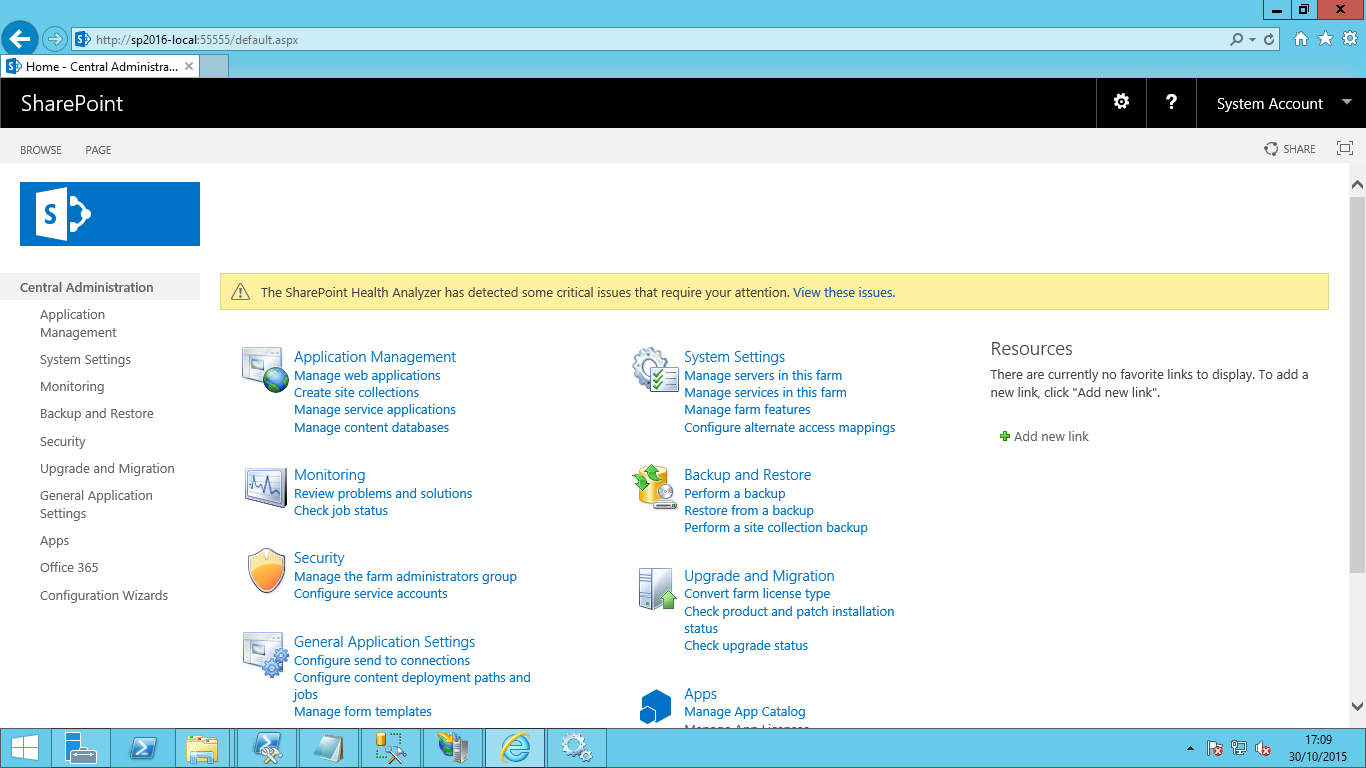Click the page scrollbar down arrow
Image resolution: width=1366 pixels, height=768 pixels.
click(1357, 706)
